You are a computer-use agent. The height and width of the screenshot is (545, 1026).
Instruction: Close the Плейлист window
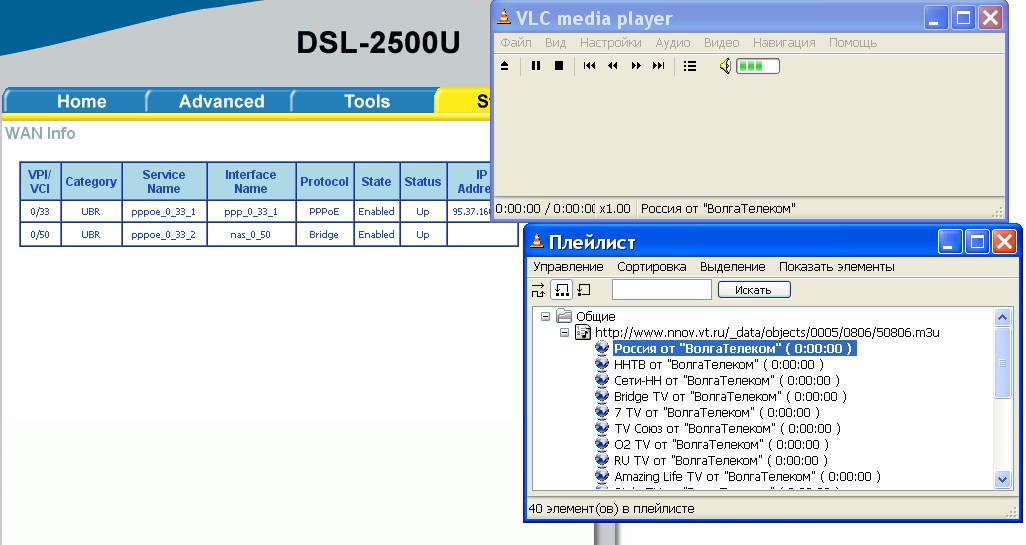pos(1004,242)
